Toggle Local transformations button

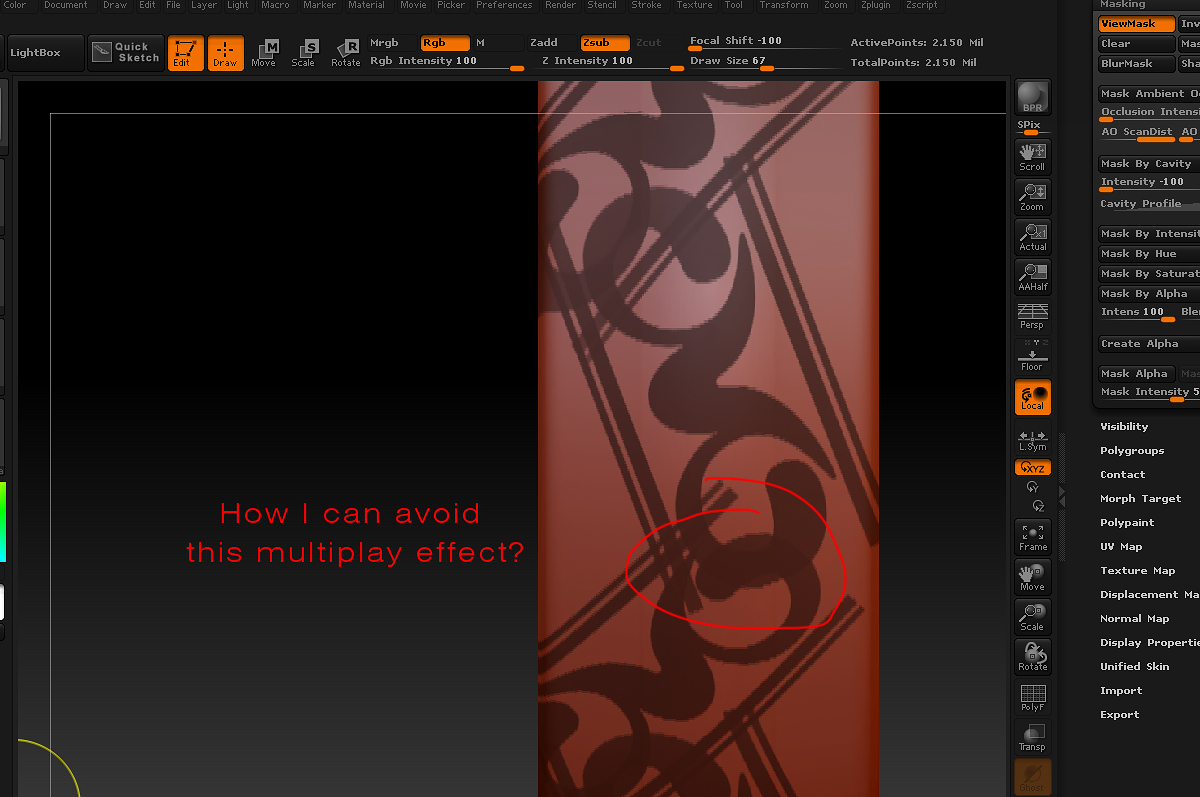pyautogui.click(x=1033, y=397)
